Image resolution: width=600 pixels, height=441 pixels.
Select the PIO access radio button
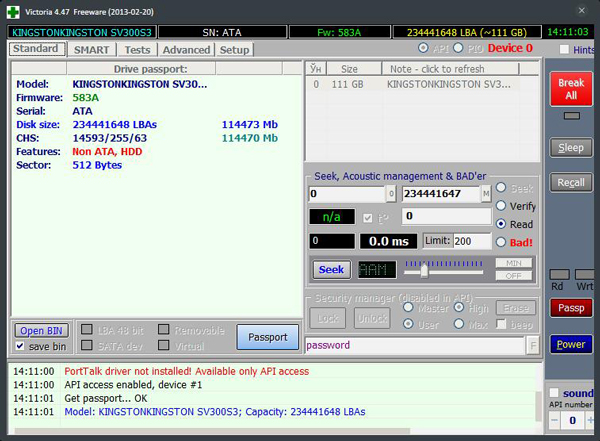458,48
